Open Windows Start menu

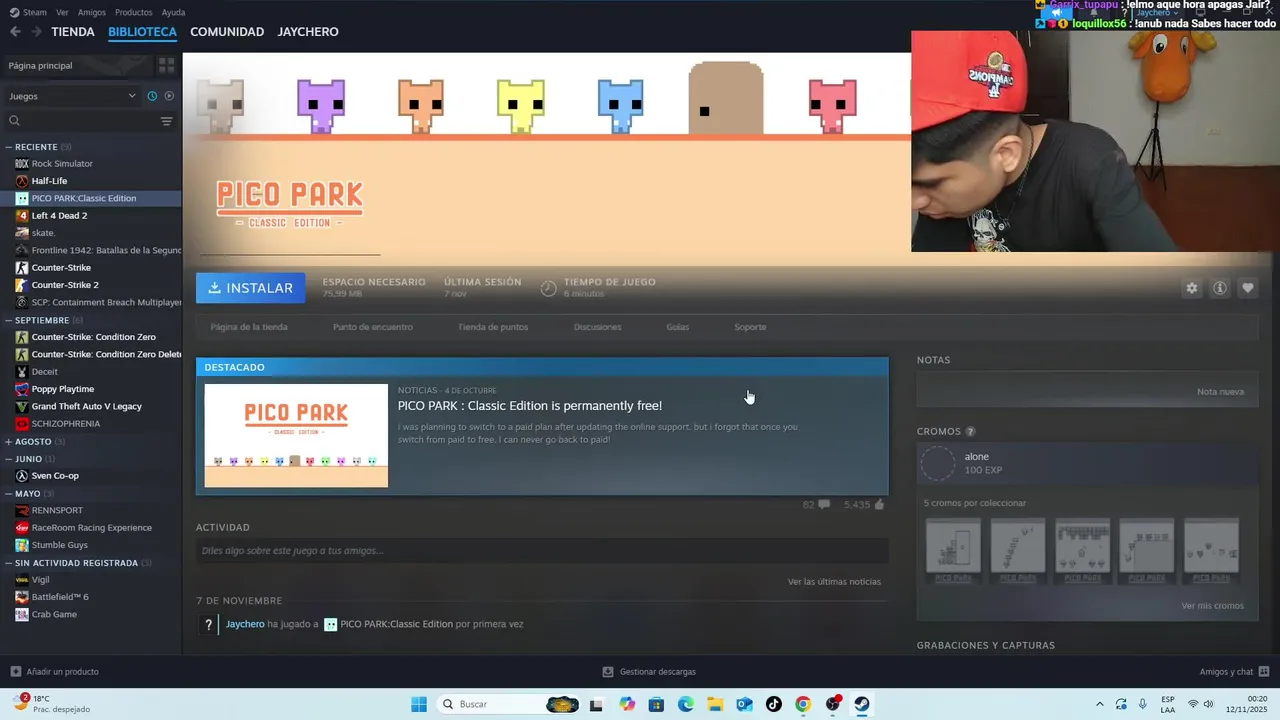[419, 704]
